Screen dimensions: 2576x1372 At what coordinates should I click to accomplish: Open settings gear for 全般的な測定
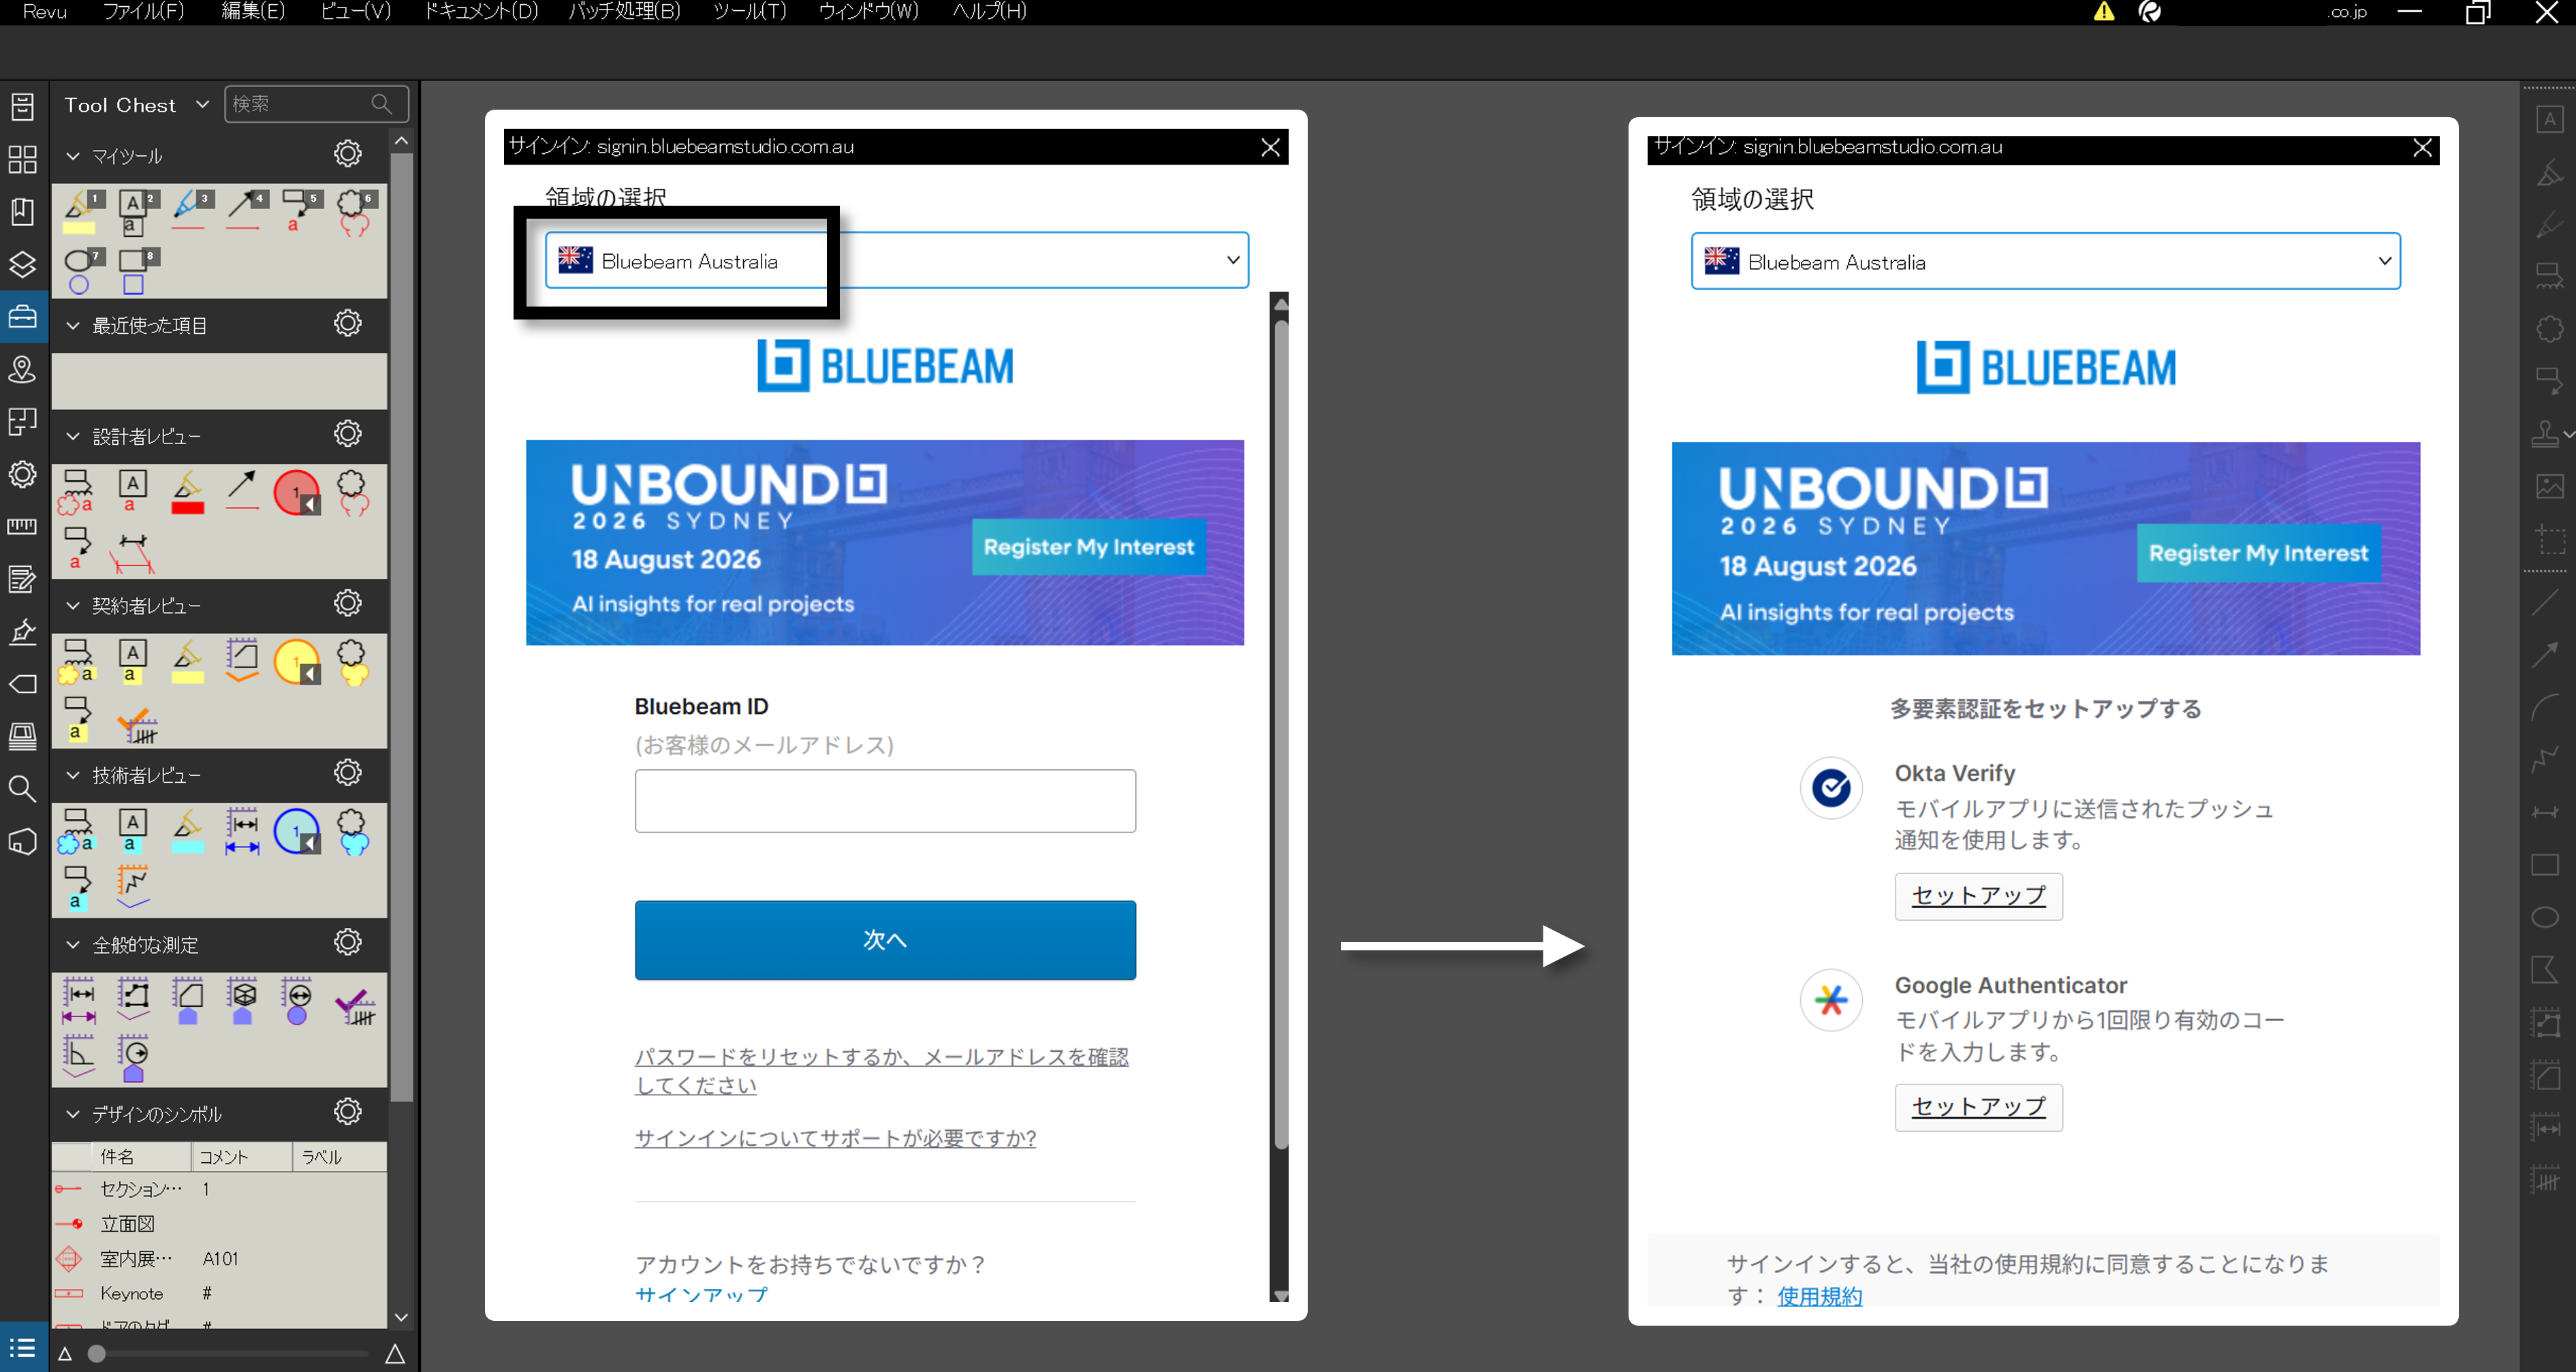click(347, 943)
